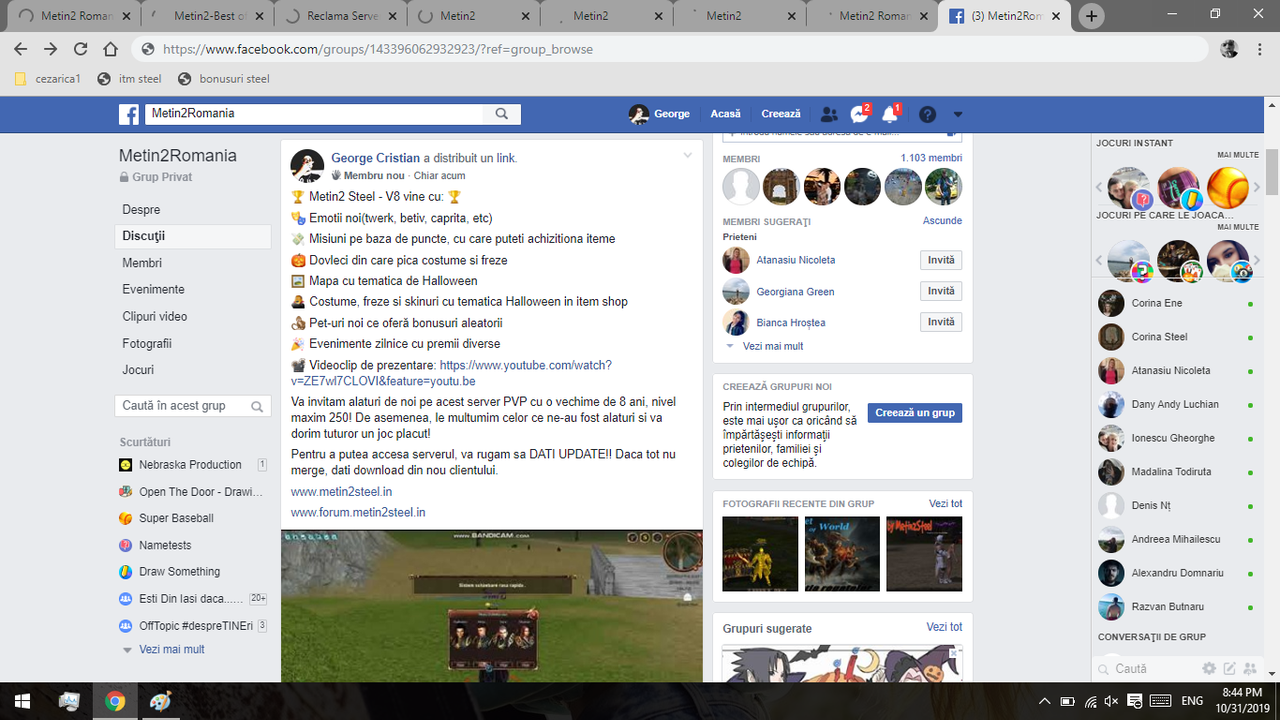Viewport: 1280px width, 720px height.
Task: Open a new browser tab with plus
Action: pos(1091,16)
